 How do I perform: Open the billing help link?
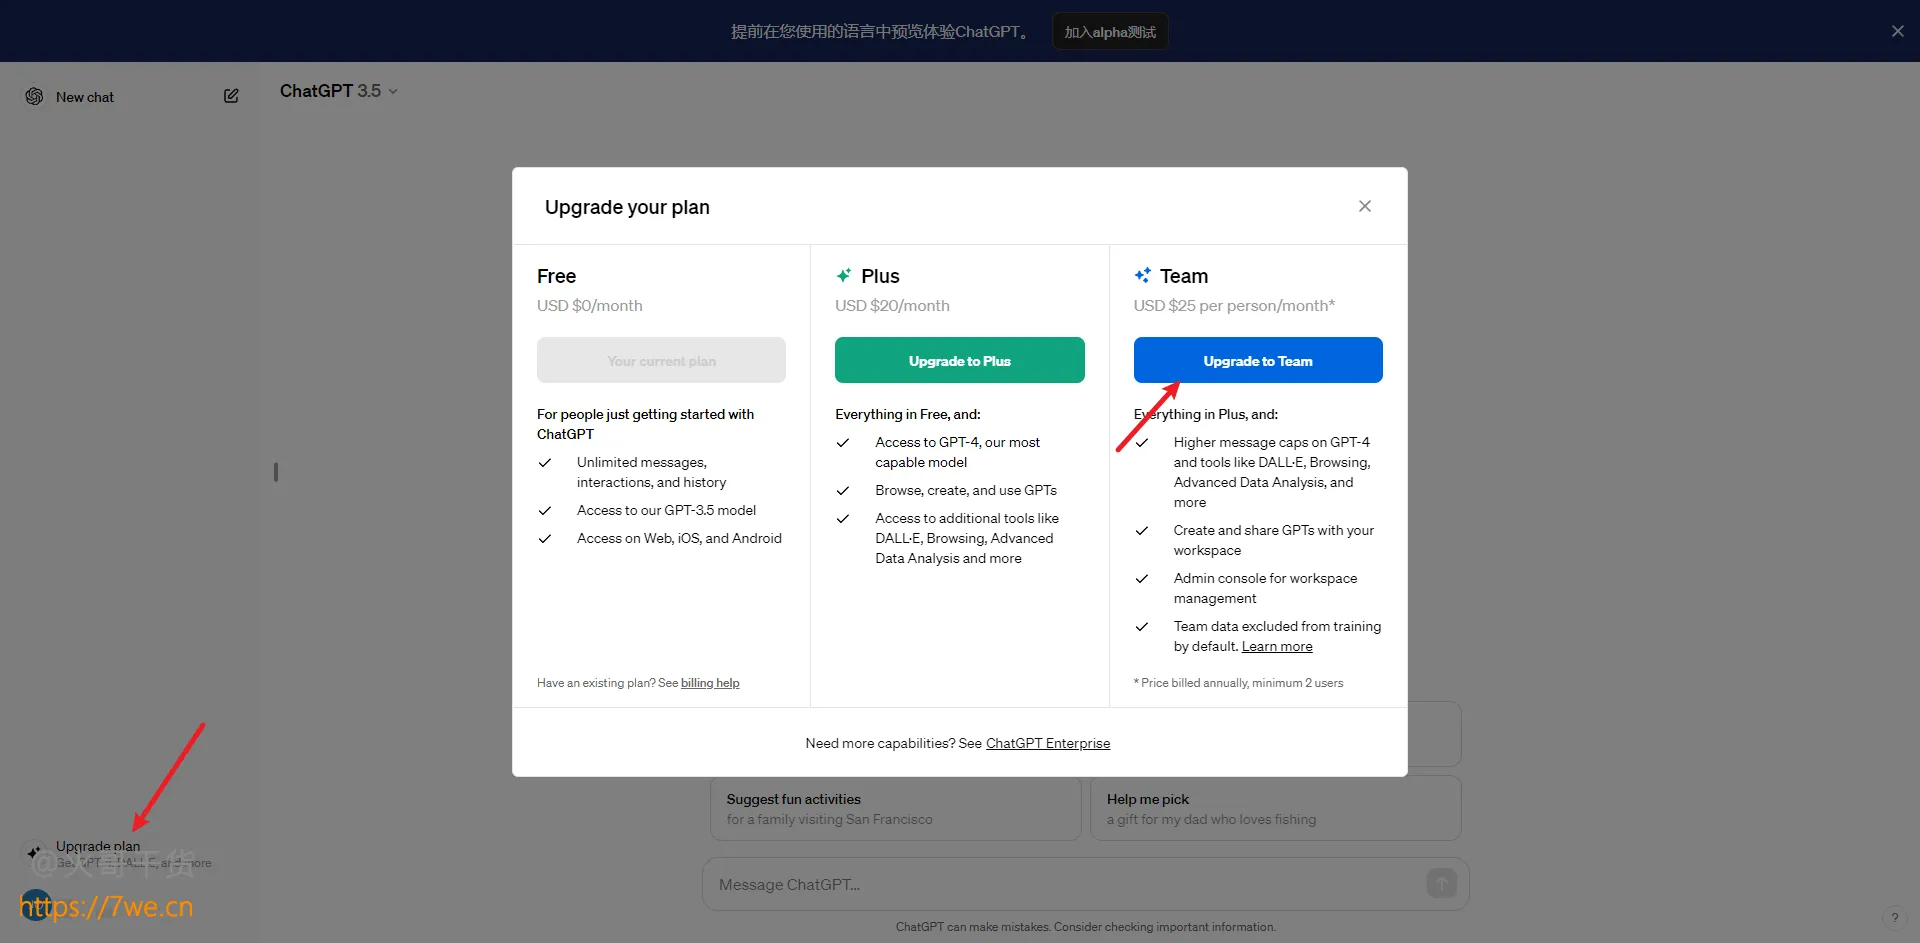pos(710,683)
